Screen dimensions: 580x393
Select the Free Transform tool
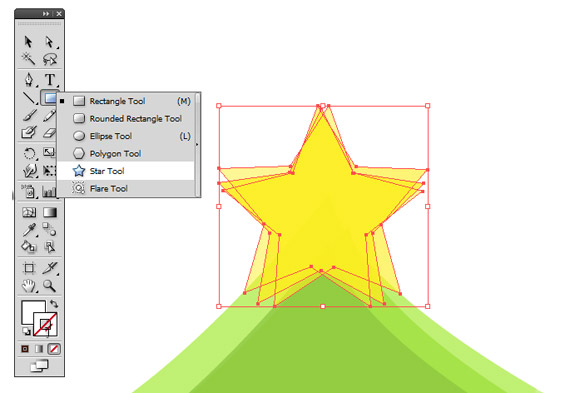tap(49, 170)
